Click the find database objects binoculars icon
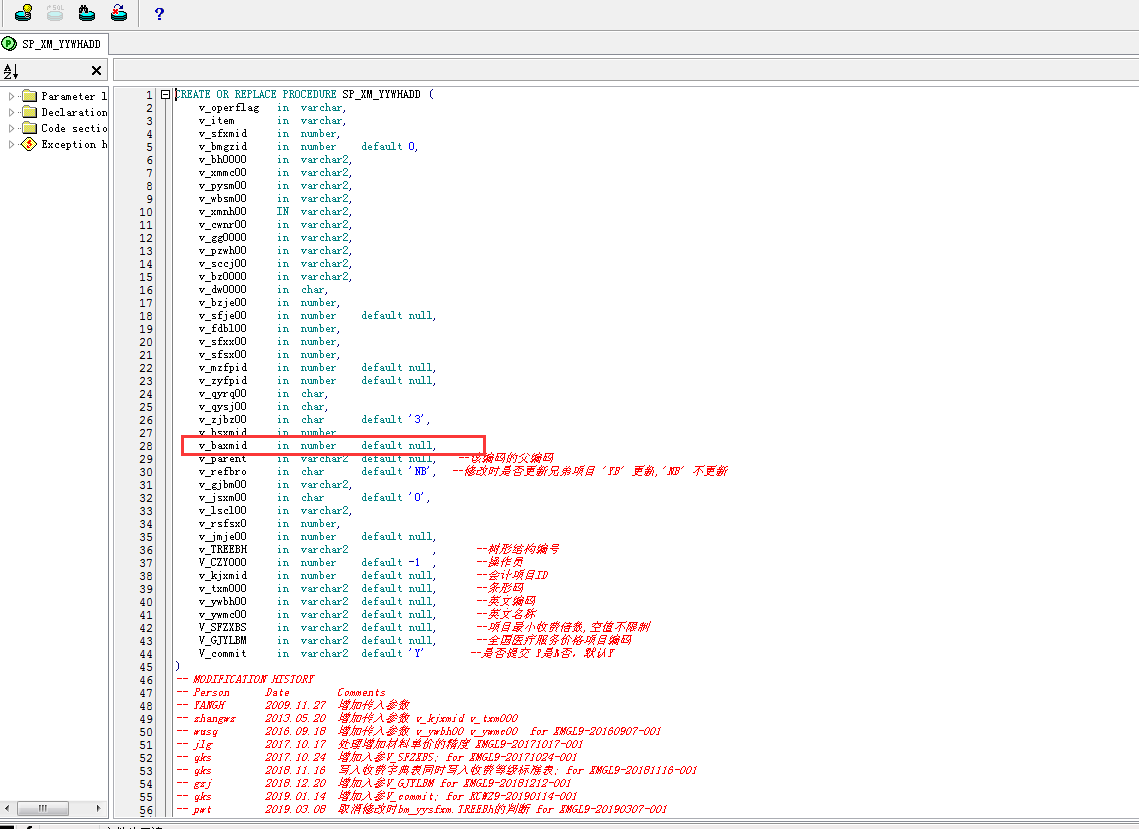This screenshot has width=1139, height=829. [x=87, y=13]
